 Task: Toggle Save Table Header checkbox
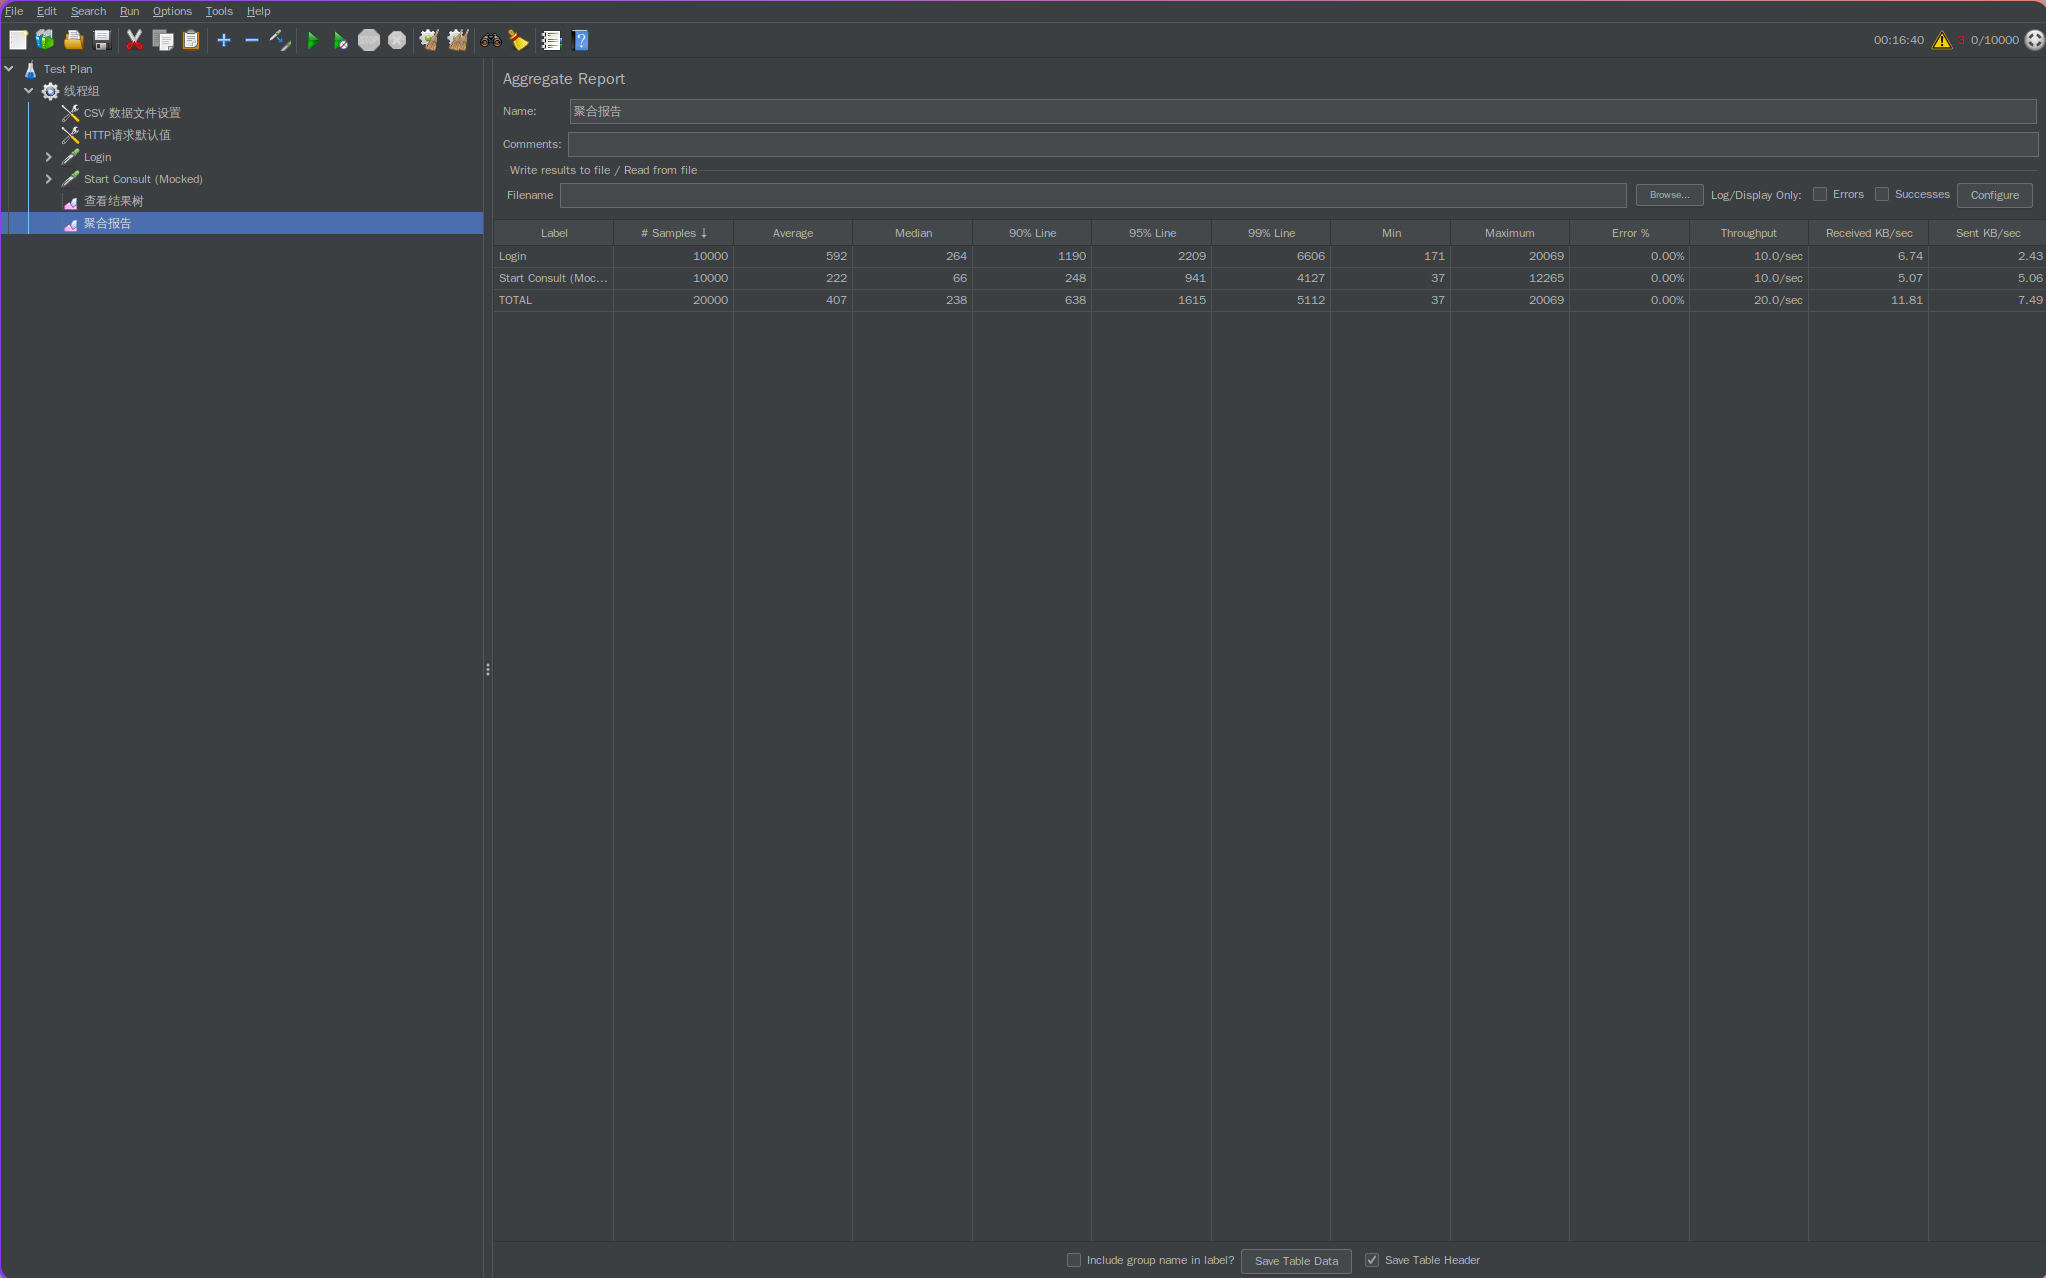coord(1372,1261)
